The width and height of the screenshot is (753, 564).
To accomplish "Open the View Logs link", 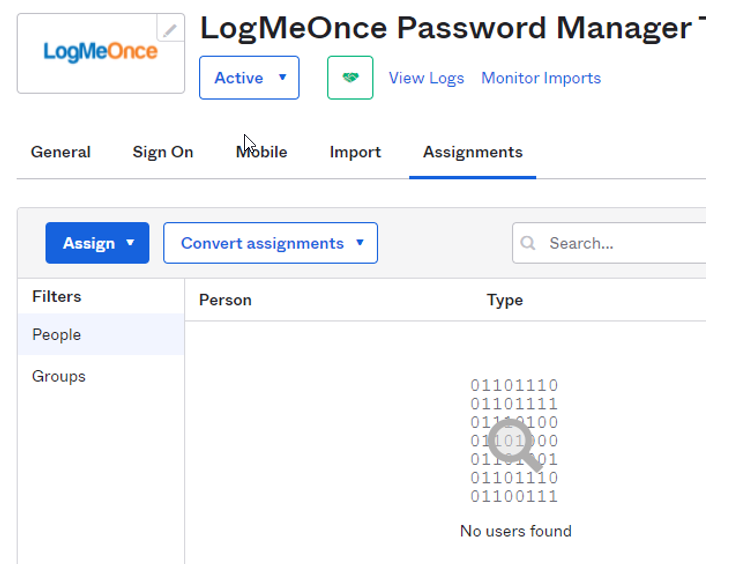I will [426, 78].
